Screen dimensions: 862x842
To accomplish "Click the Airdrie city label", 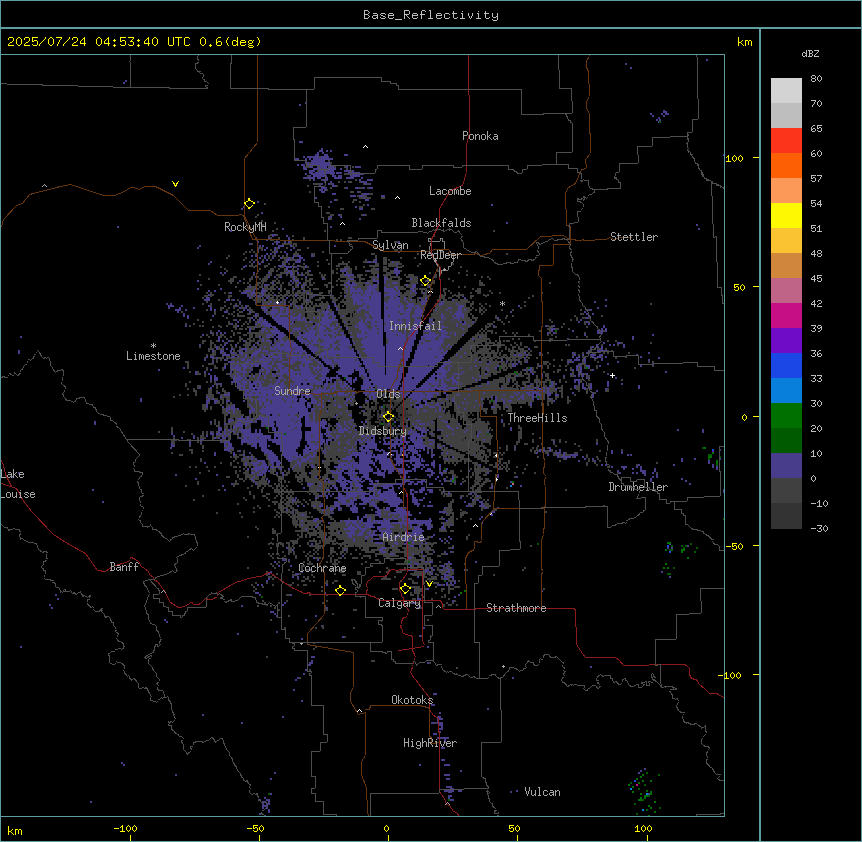I will 404,537.
